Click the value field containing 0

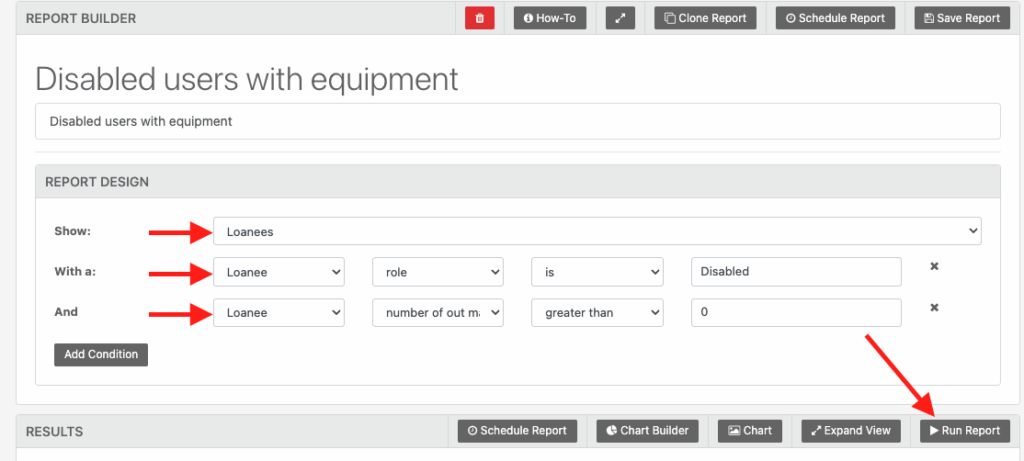(796, 313)
